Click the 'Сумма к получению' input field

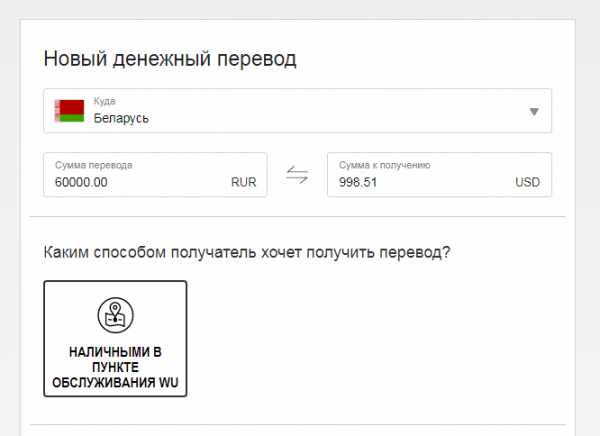coord(439,175)
